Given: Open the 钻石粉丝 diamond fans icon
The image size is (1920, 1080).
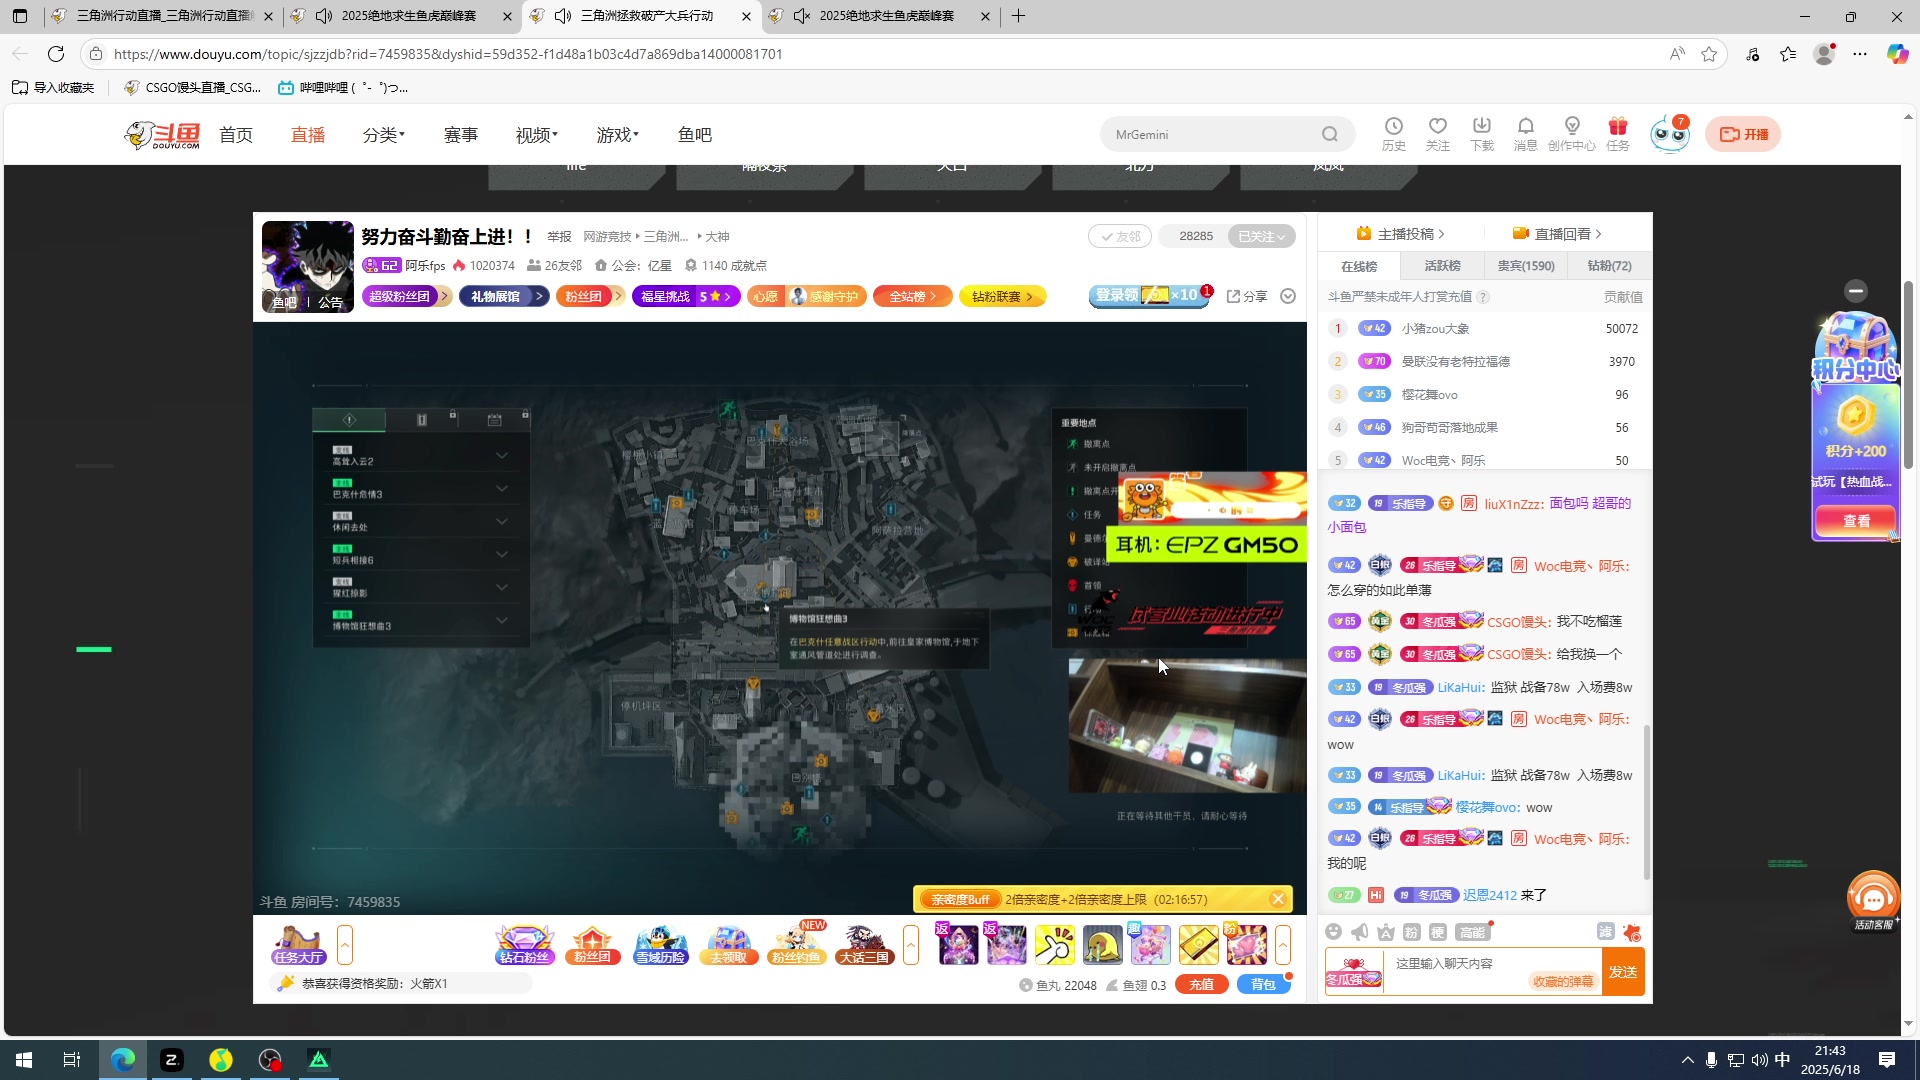Looking at the screenshot, I should [524, 945].
